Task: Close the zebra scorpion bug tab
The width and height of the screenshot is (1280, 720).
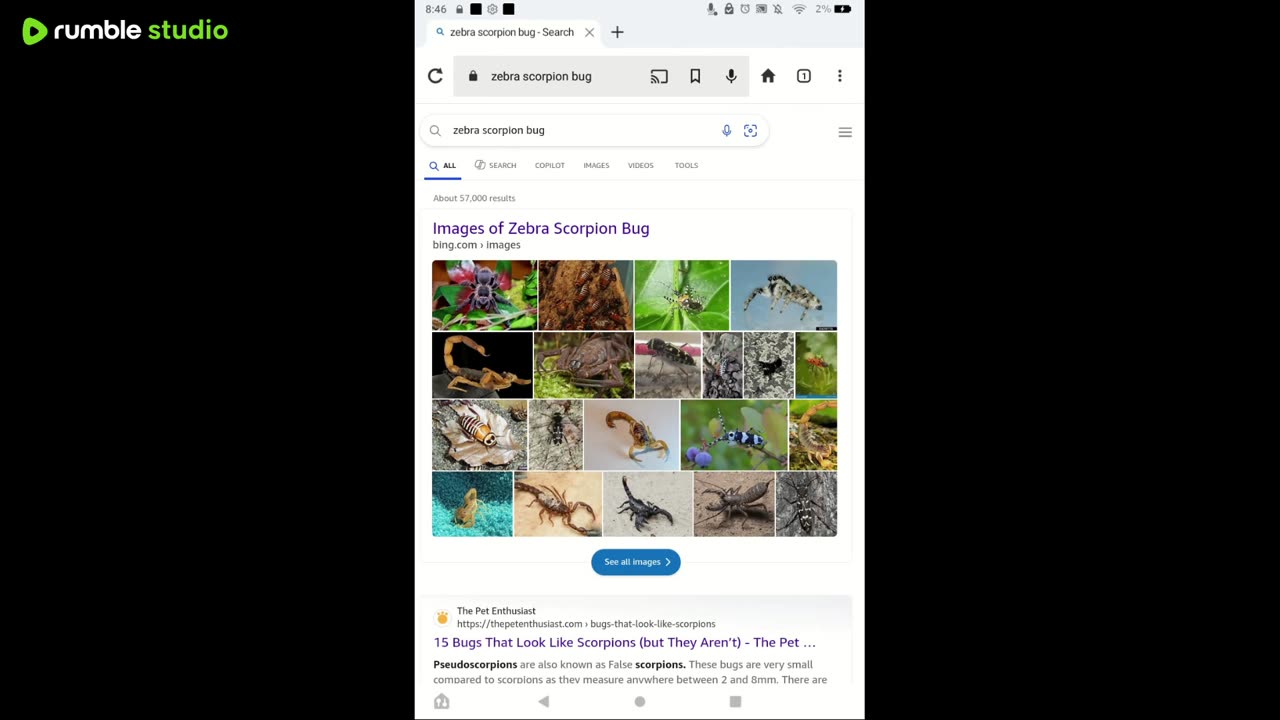Action: 589,32
